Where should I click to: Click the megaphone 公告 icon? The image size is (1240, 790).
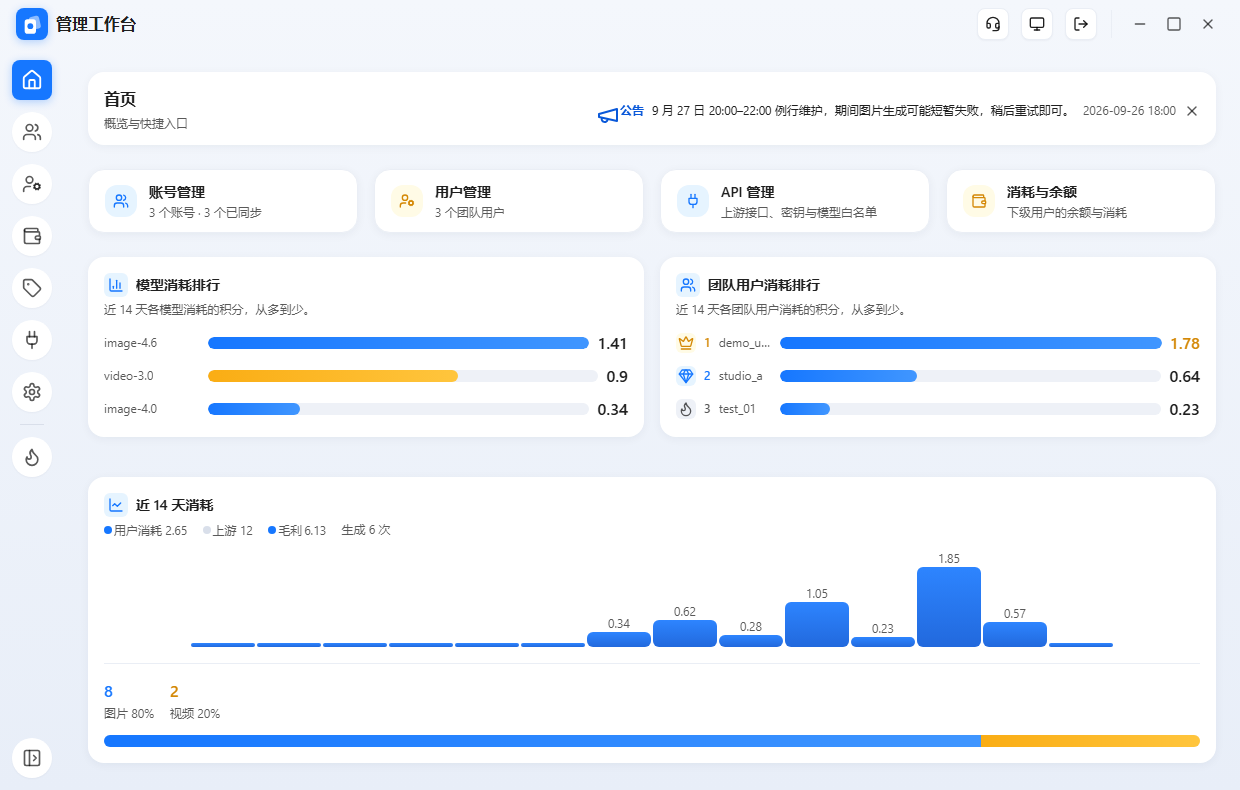[x=608, y=115]
